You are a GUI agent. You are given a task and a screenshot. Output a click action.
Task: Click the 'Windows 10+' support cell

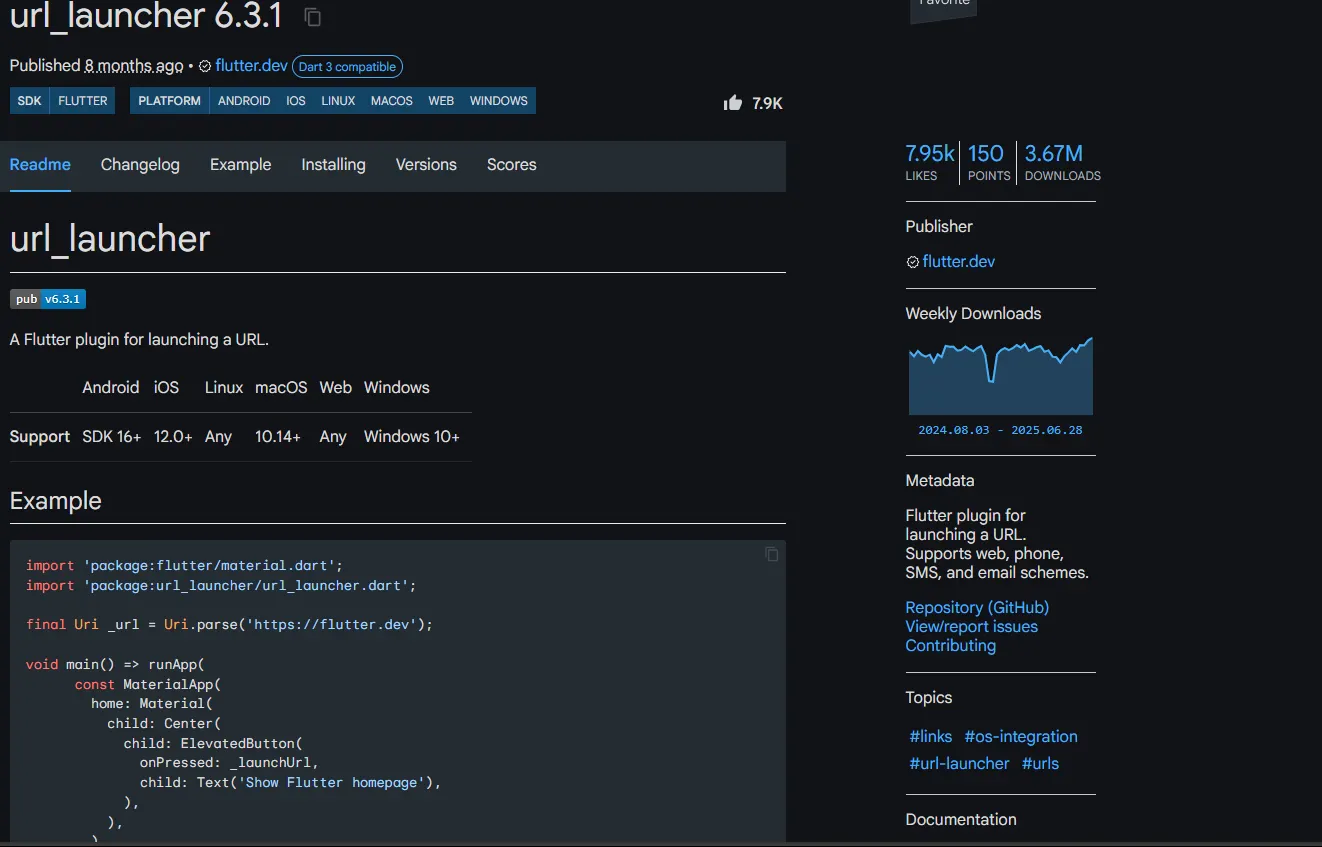412,437
